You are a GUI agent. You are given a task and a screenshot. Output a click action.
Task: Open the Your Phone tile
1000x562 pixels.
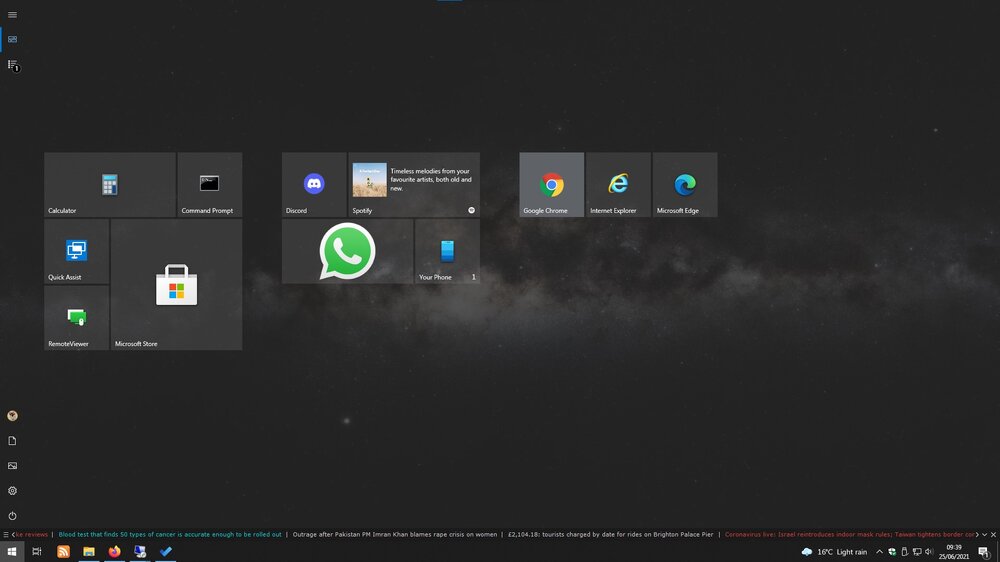click(447, 251)
